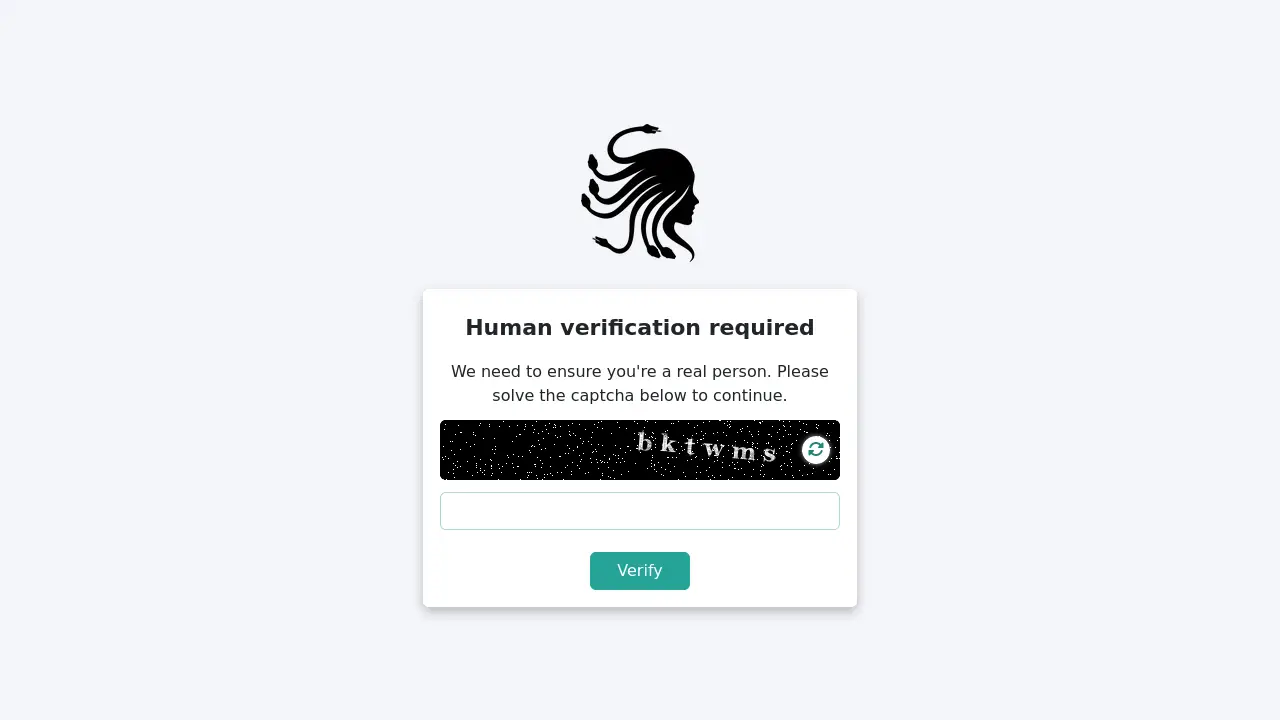Click the Medusa head logo

(x=640, y=193)
